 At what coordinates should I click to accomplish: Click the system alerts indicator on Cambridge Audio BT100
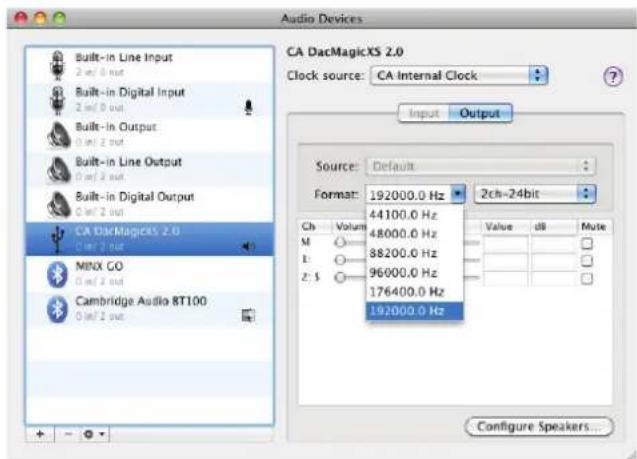[248, 315]
